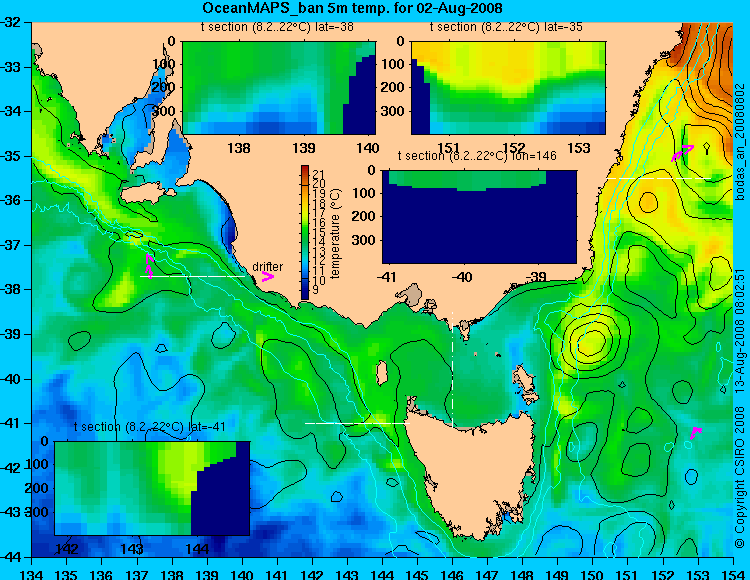Click the 't section (8.2..22°C) lat=-38' heading
This screenshot has height=580, width=750.
(277, 27)
